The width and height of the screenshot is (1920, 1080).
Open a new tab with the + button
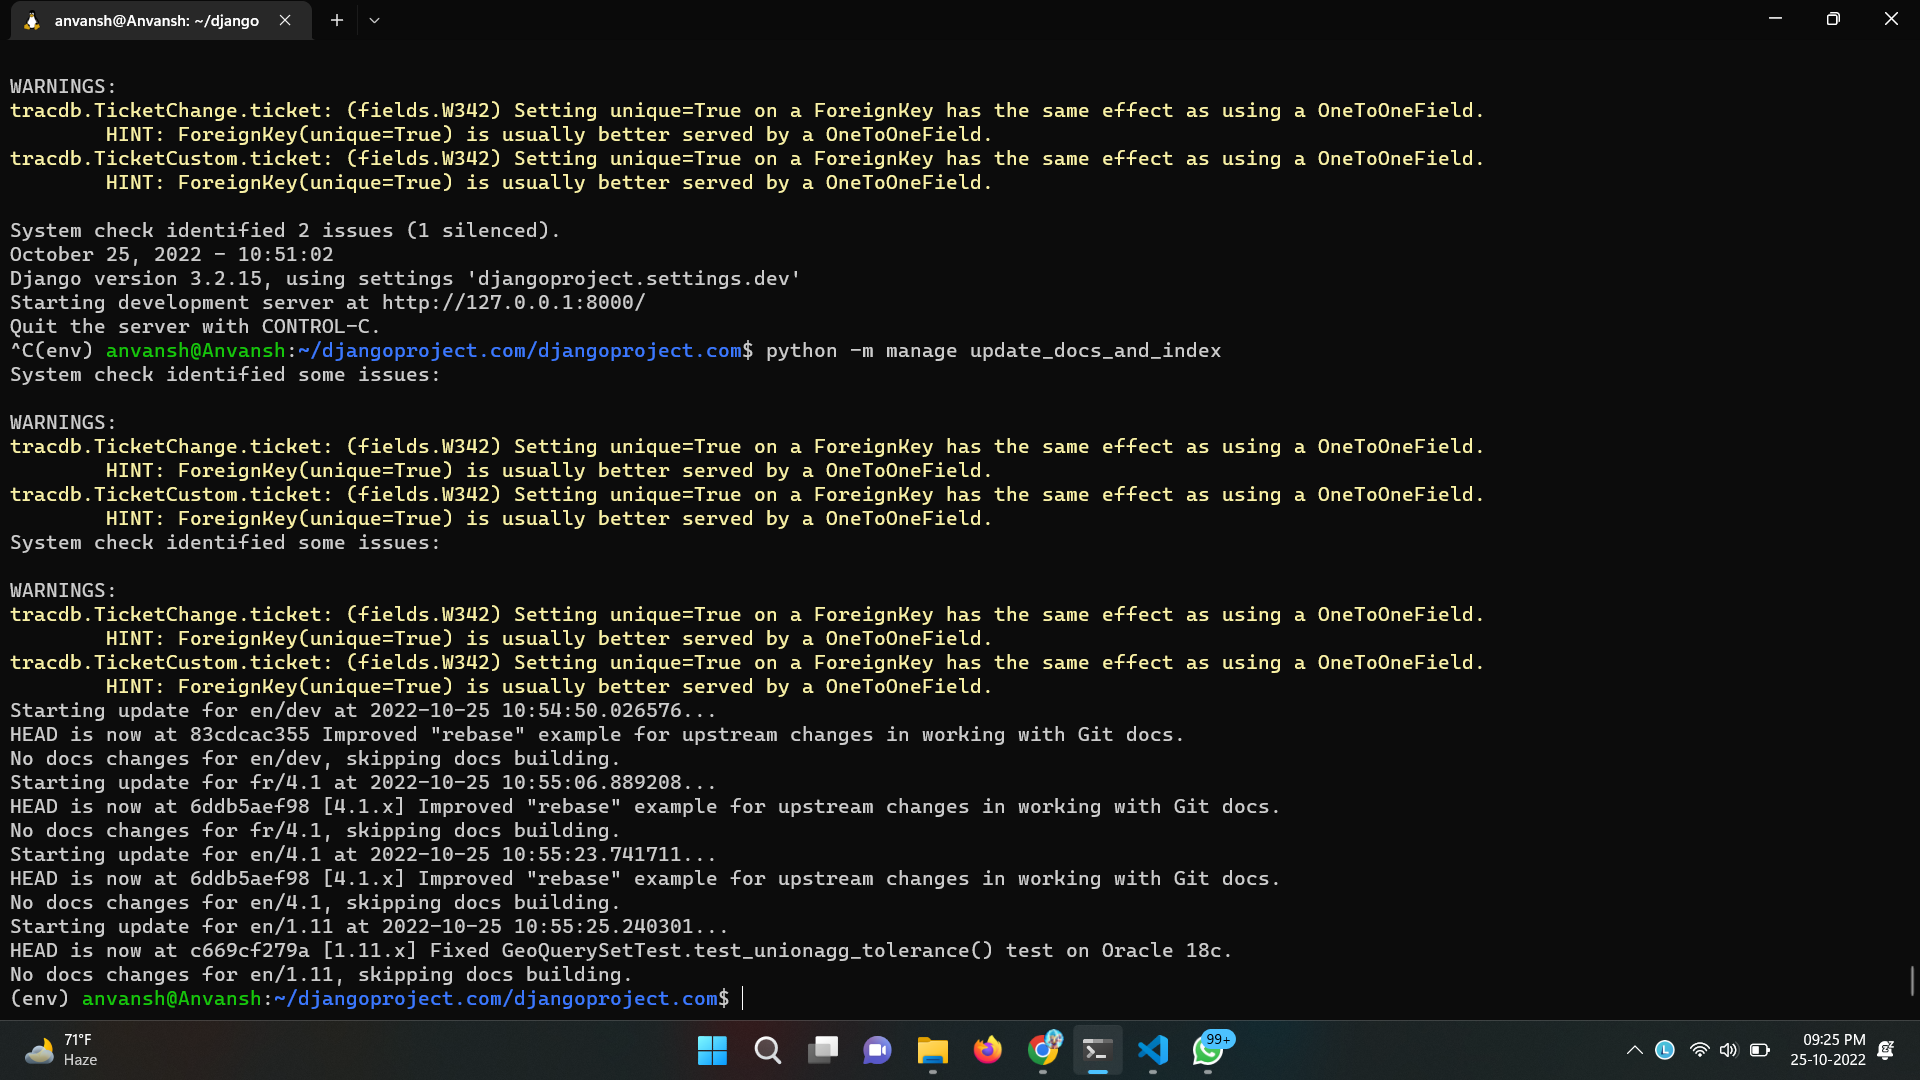click(336, 20)
